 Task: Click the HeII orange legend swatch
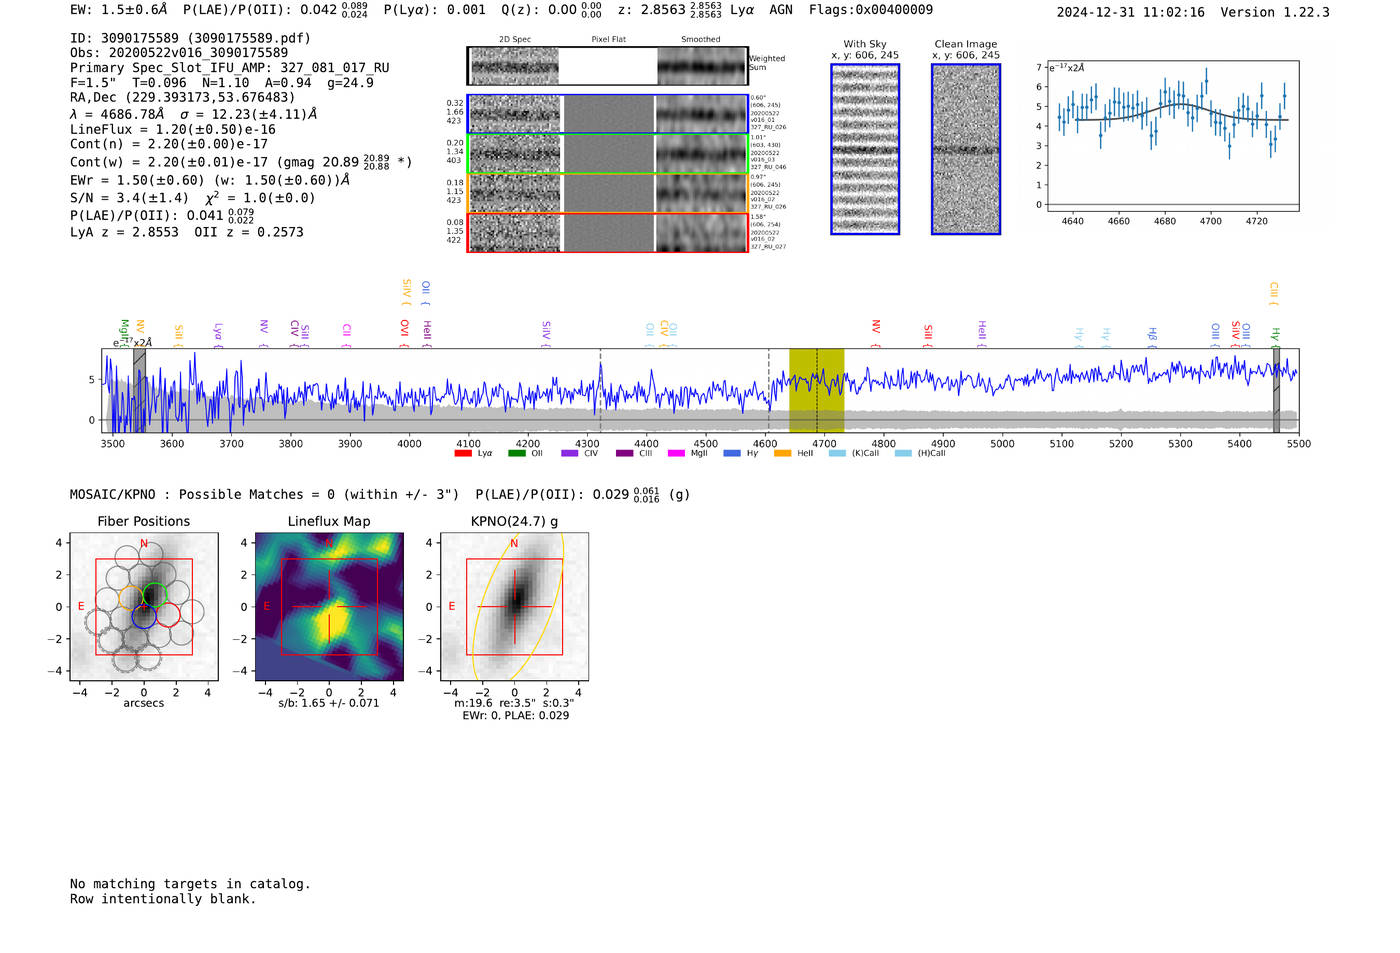click(783, 454)
